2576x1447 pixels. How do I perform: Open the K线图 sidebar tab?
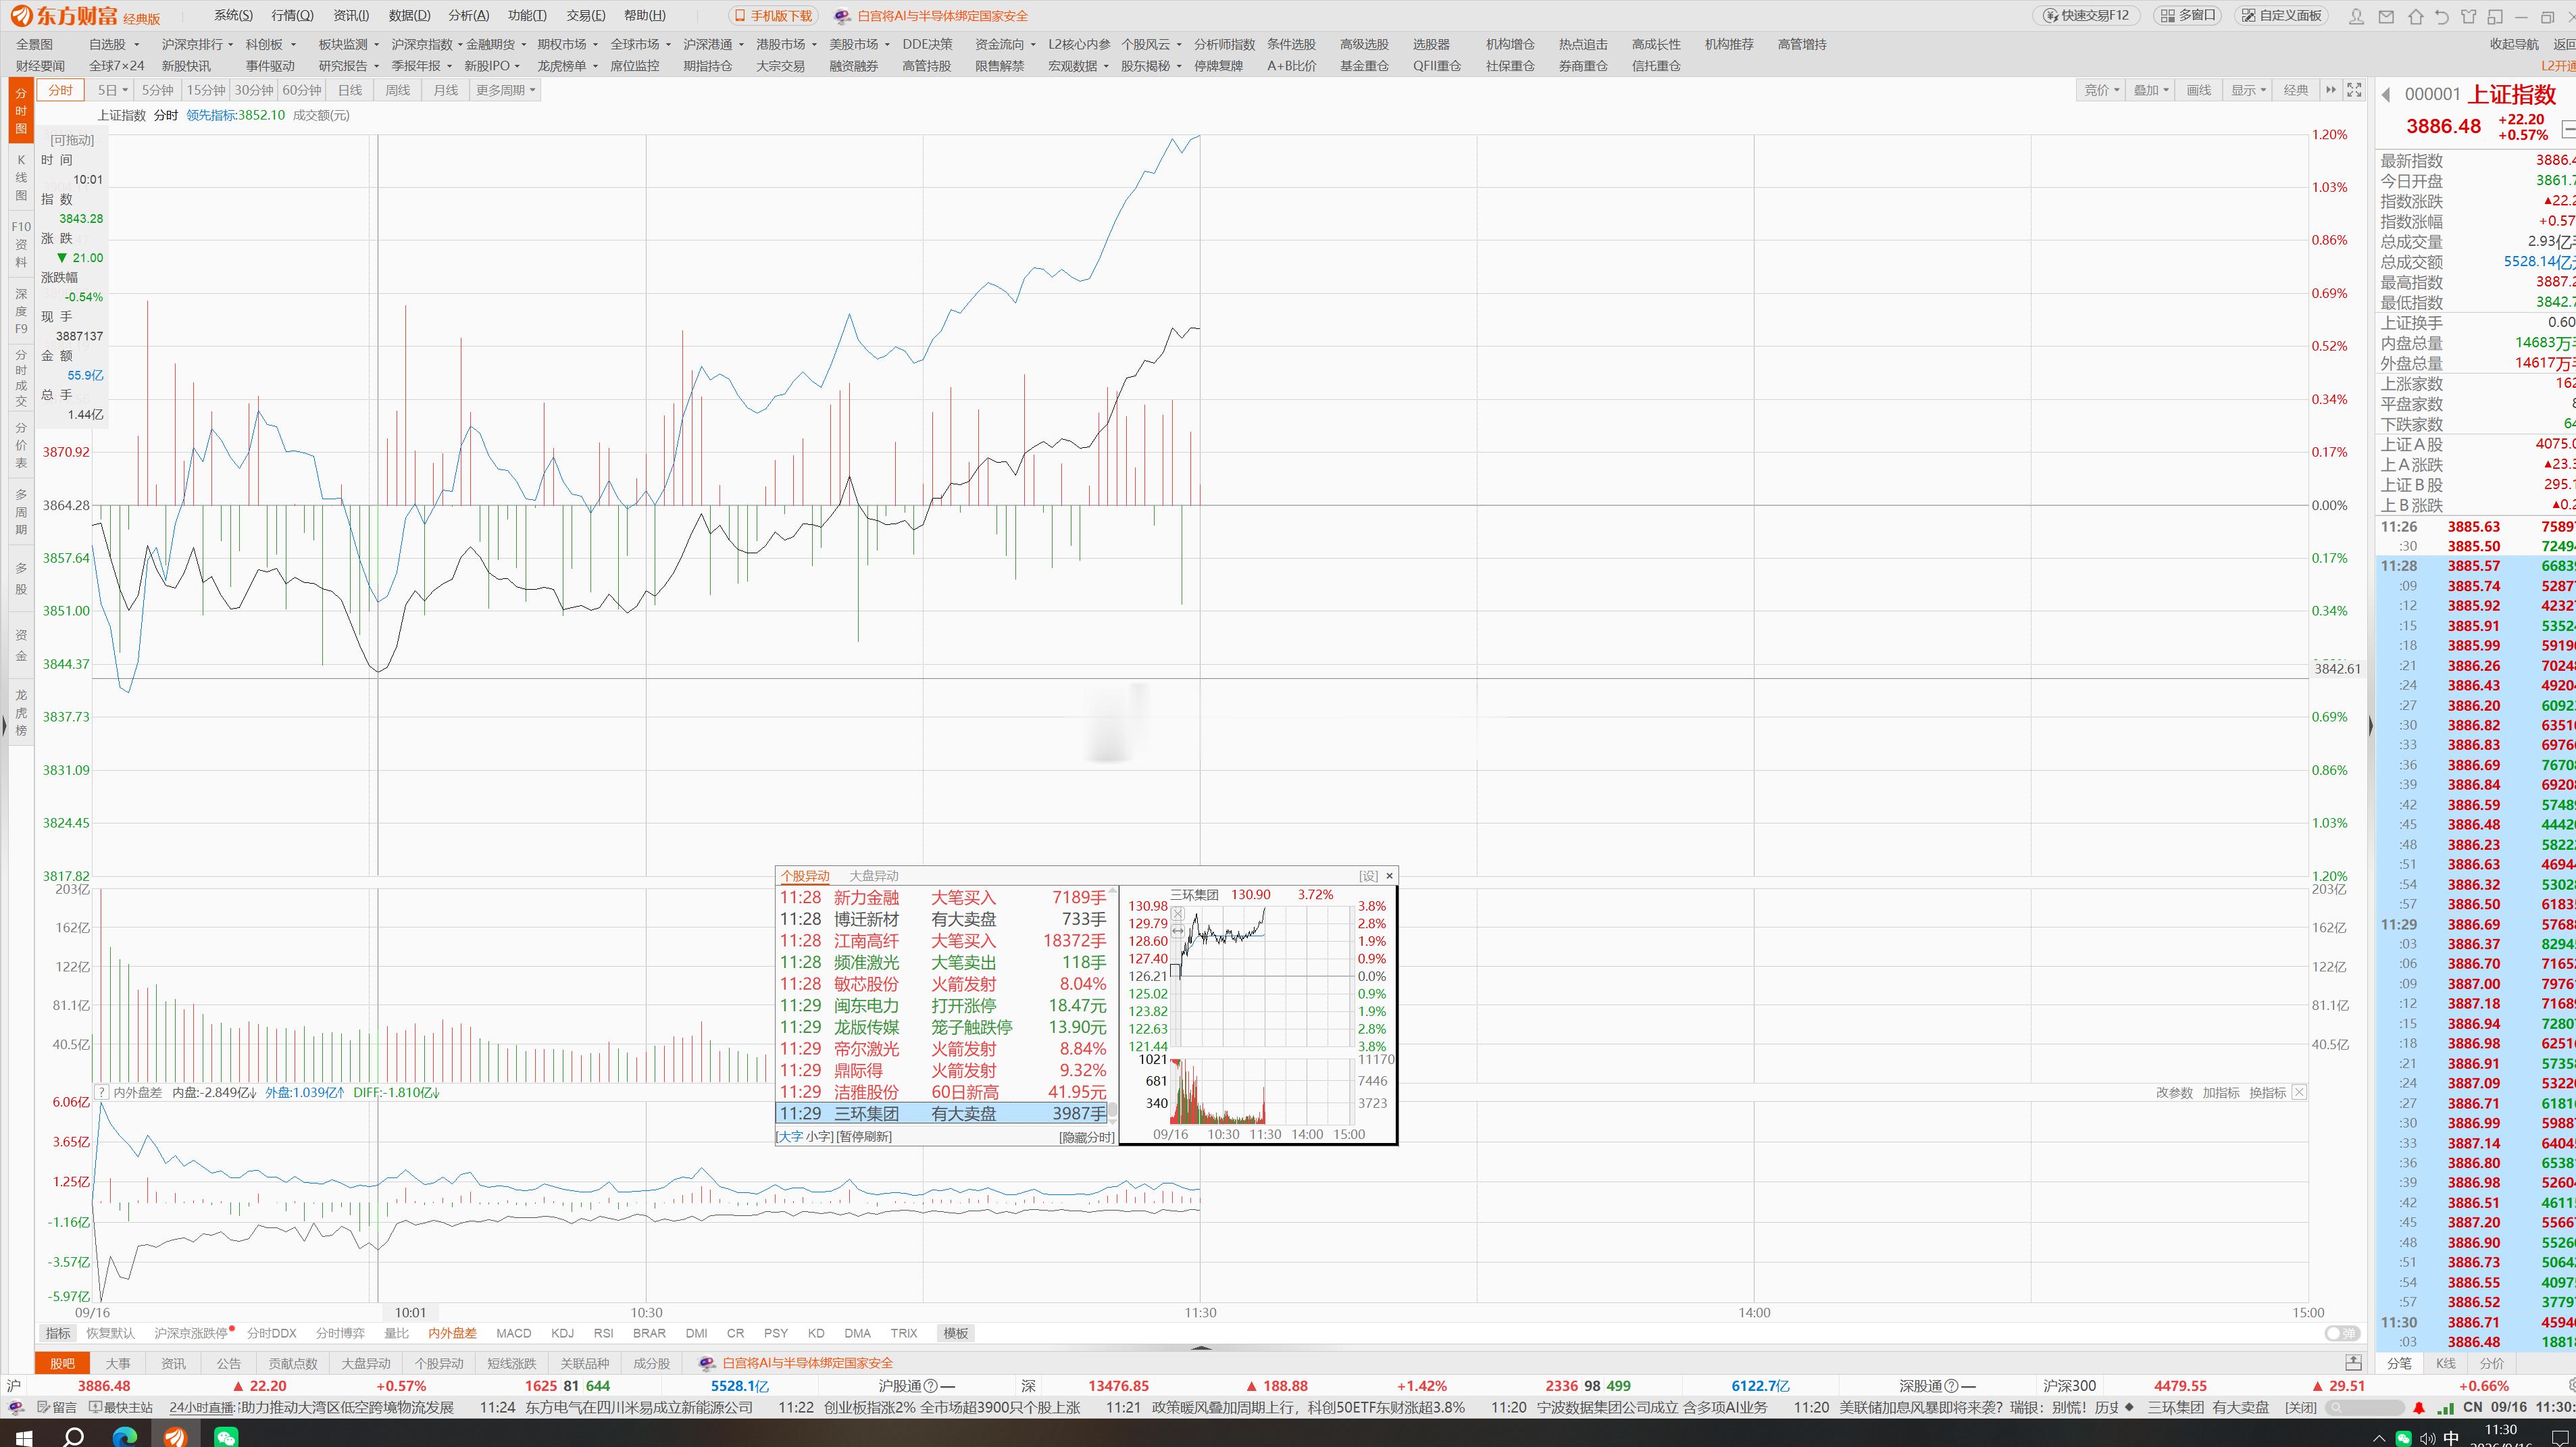coord(21,178)
